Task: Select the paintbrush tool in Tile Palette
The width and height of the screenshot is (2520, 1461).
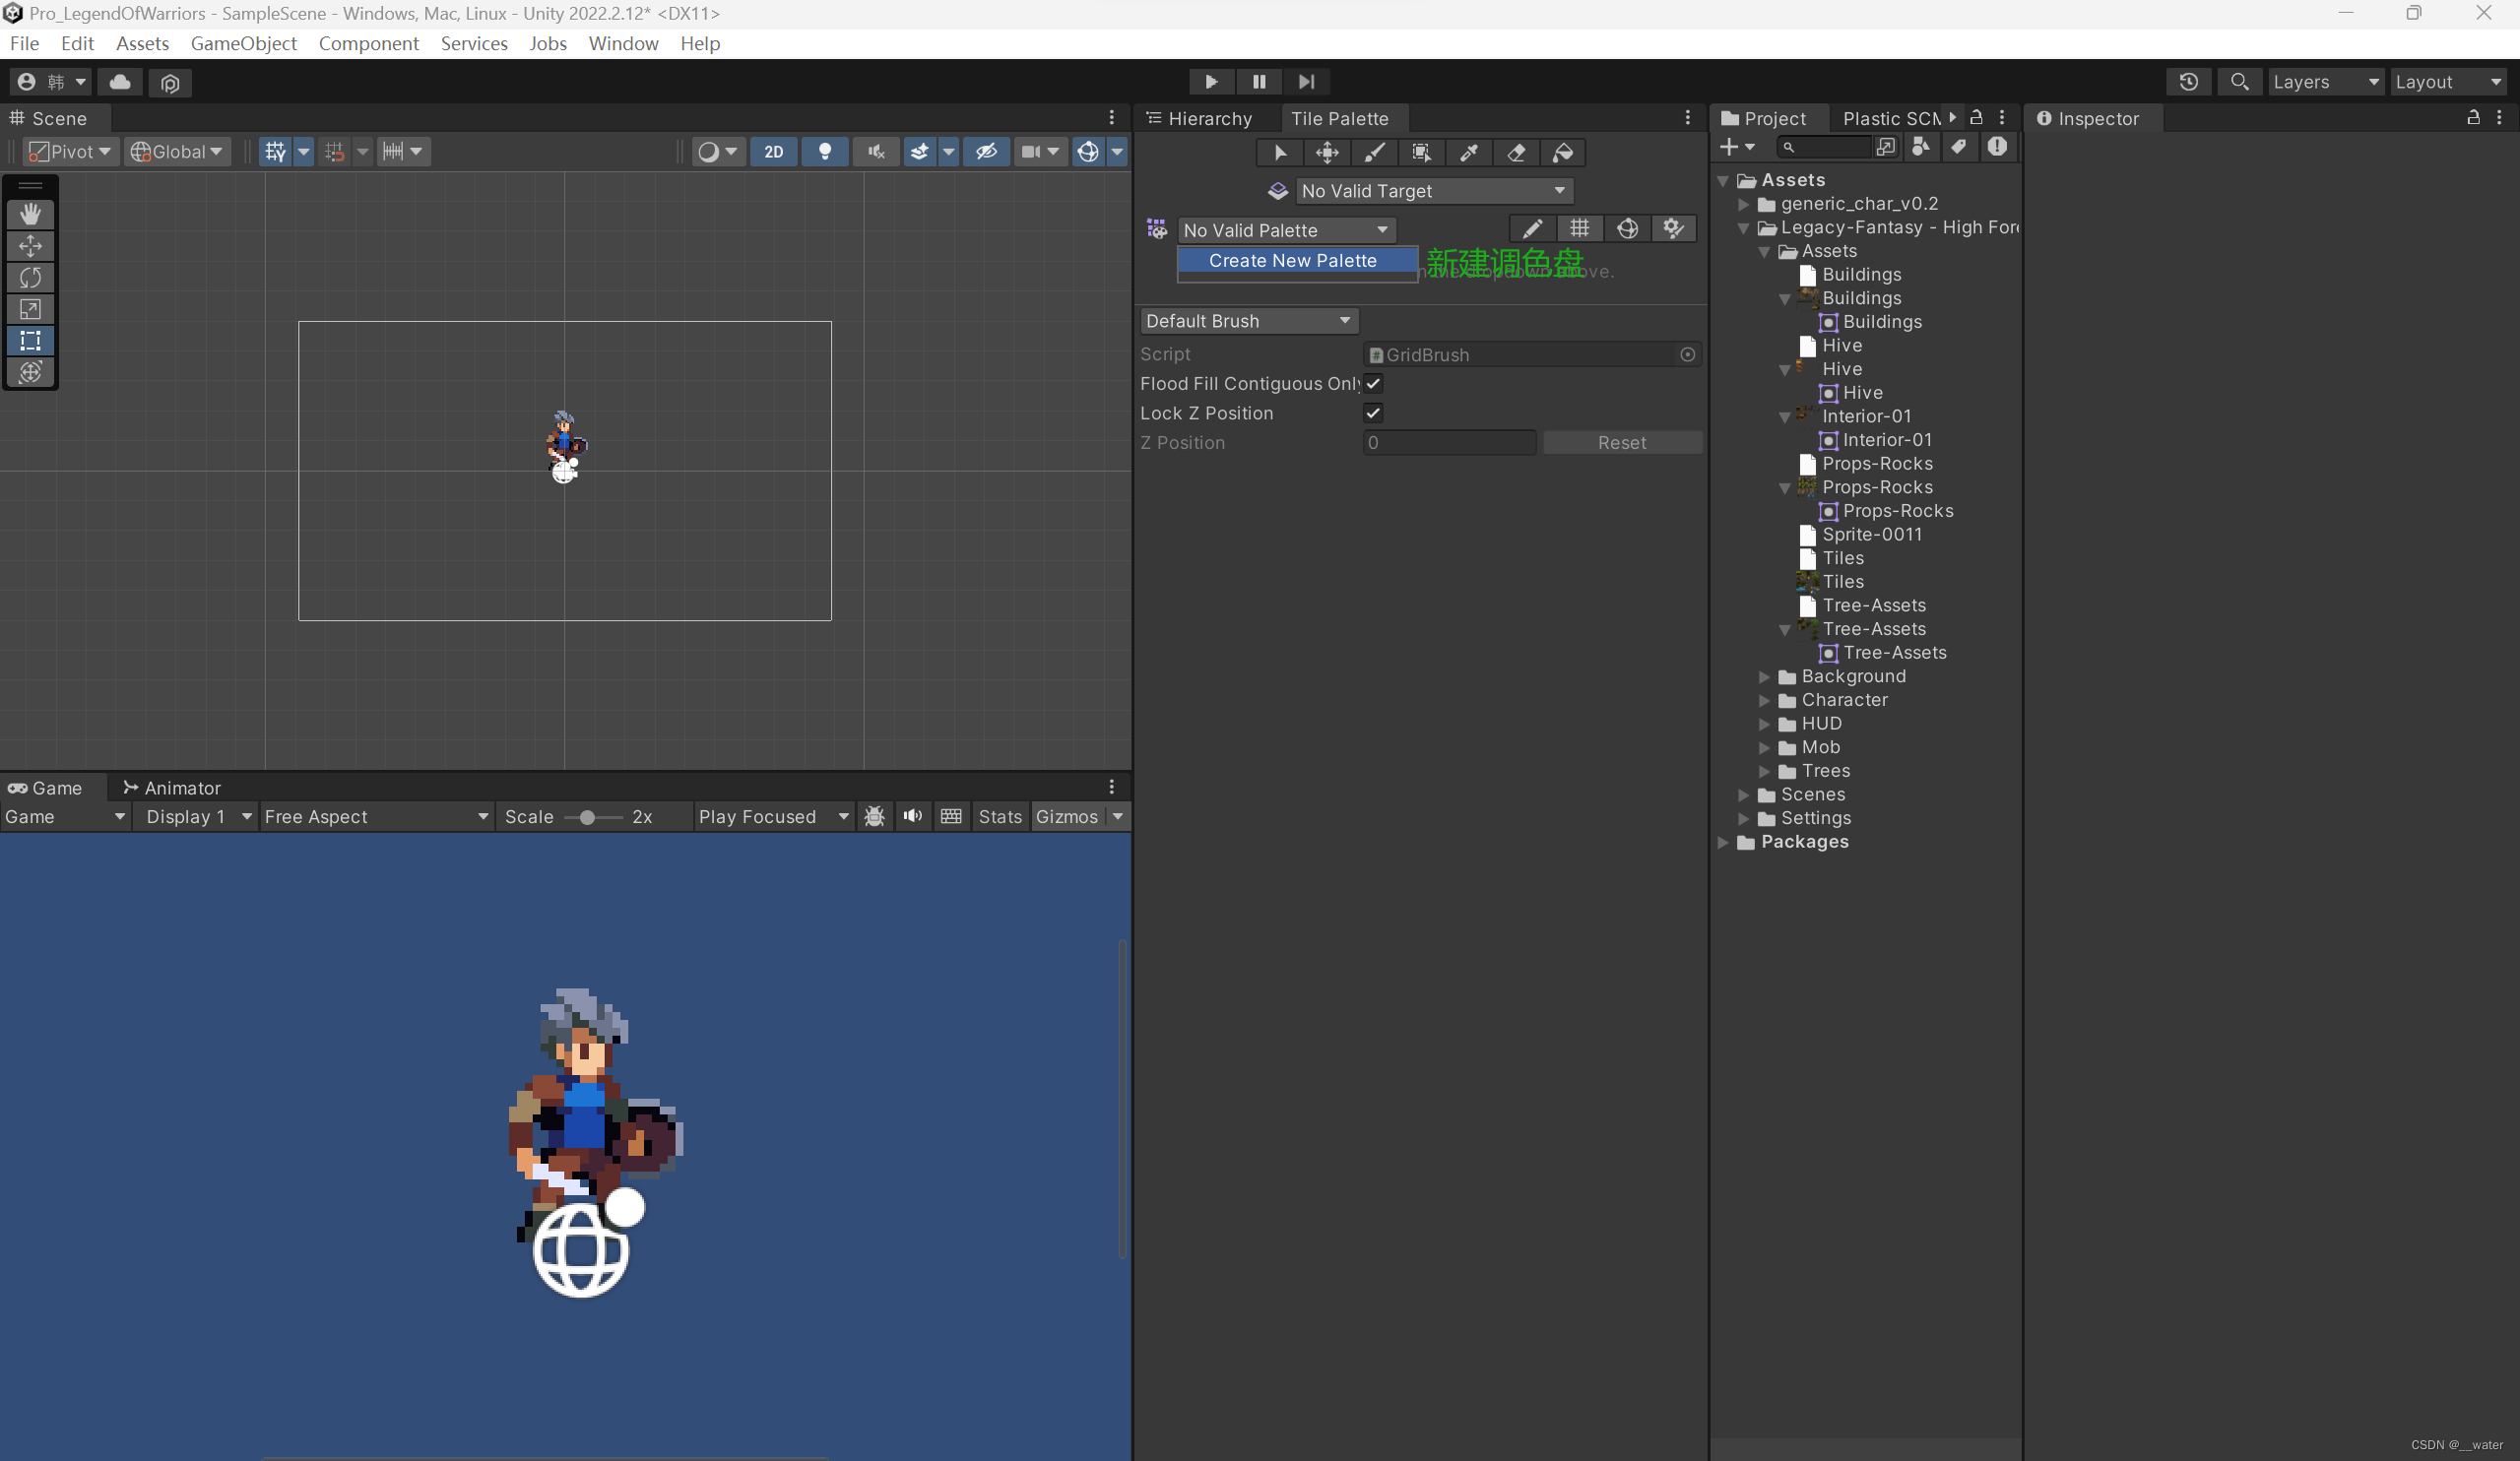Action: pyautogui.click(x=1374, y=152)
